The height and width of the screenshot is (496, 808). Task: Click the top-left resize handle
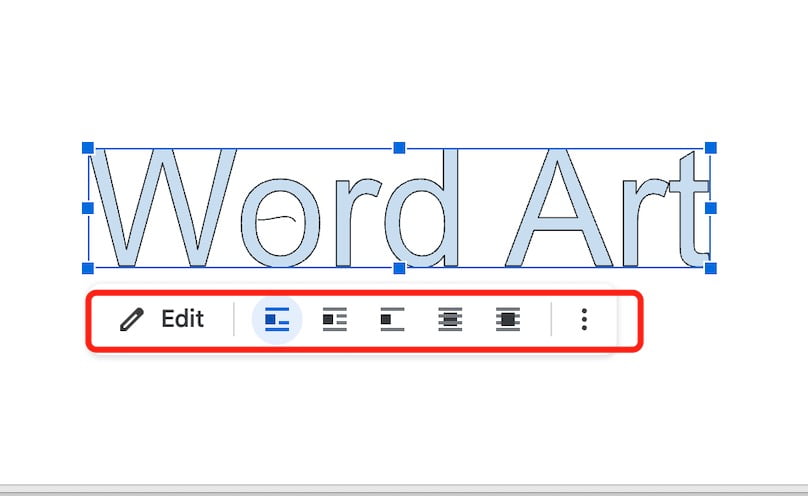point(88,148)
